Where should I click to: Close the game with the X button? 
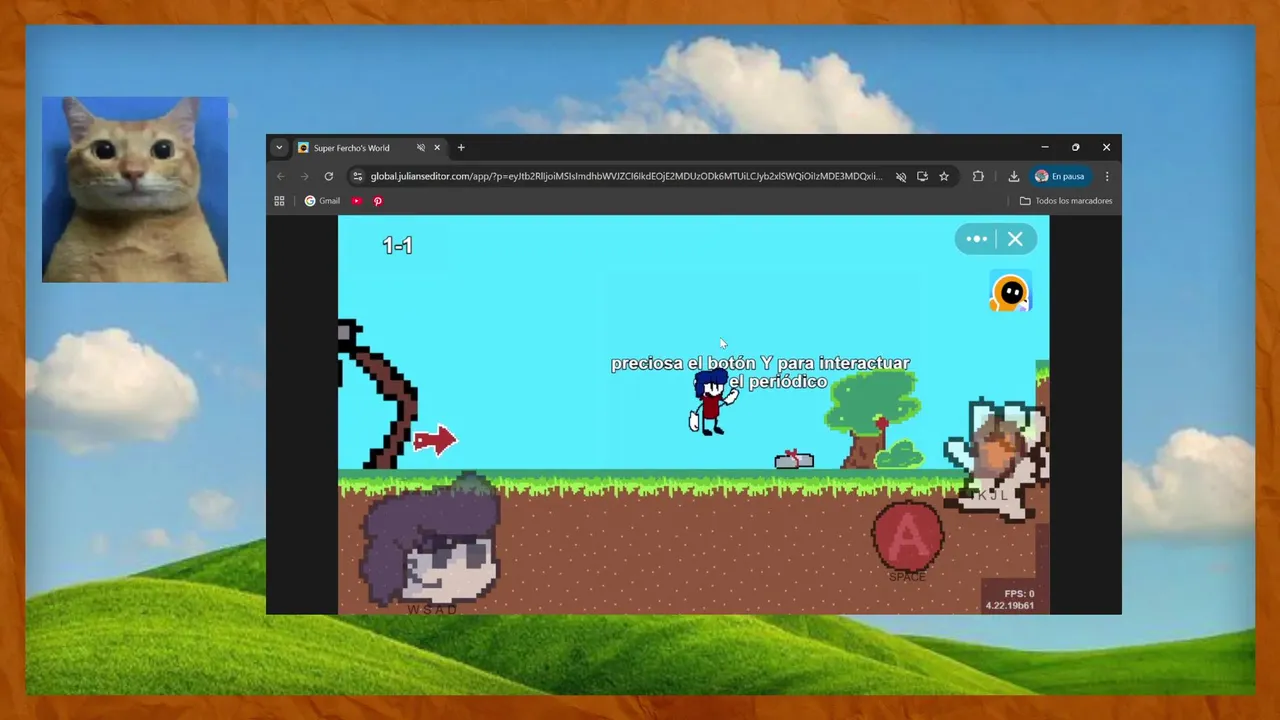[x=1015, y=239]
